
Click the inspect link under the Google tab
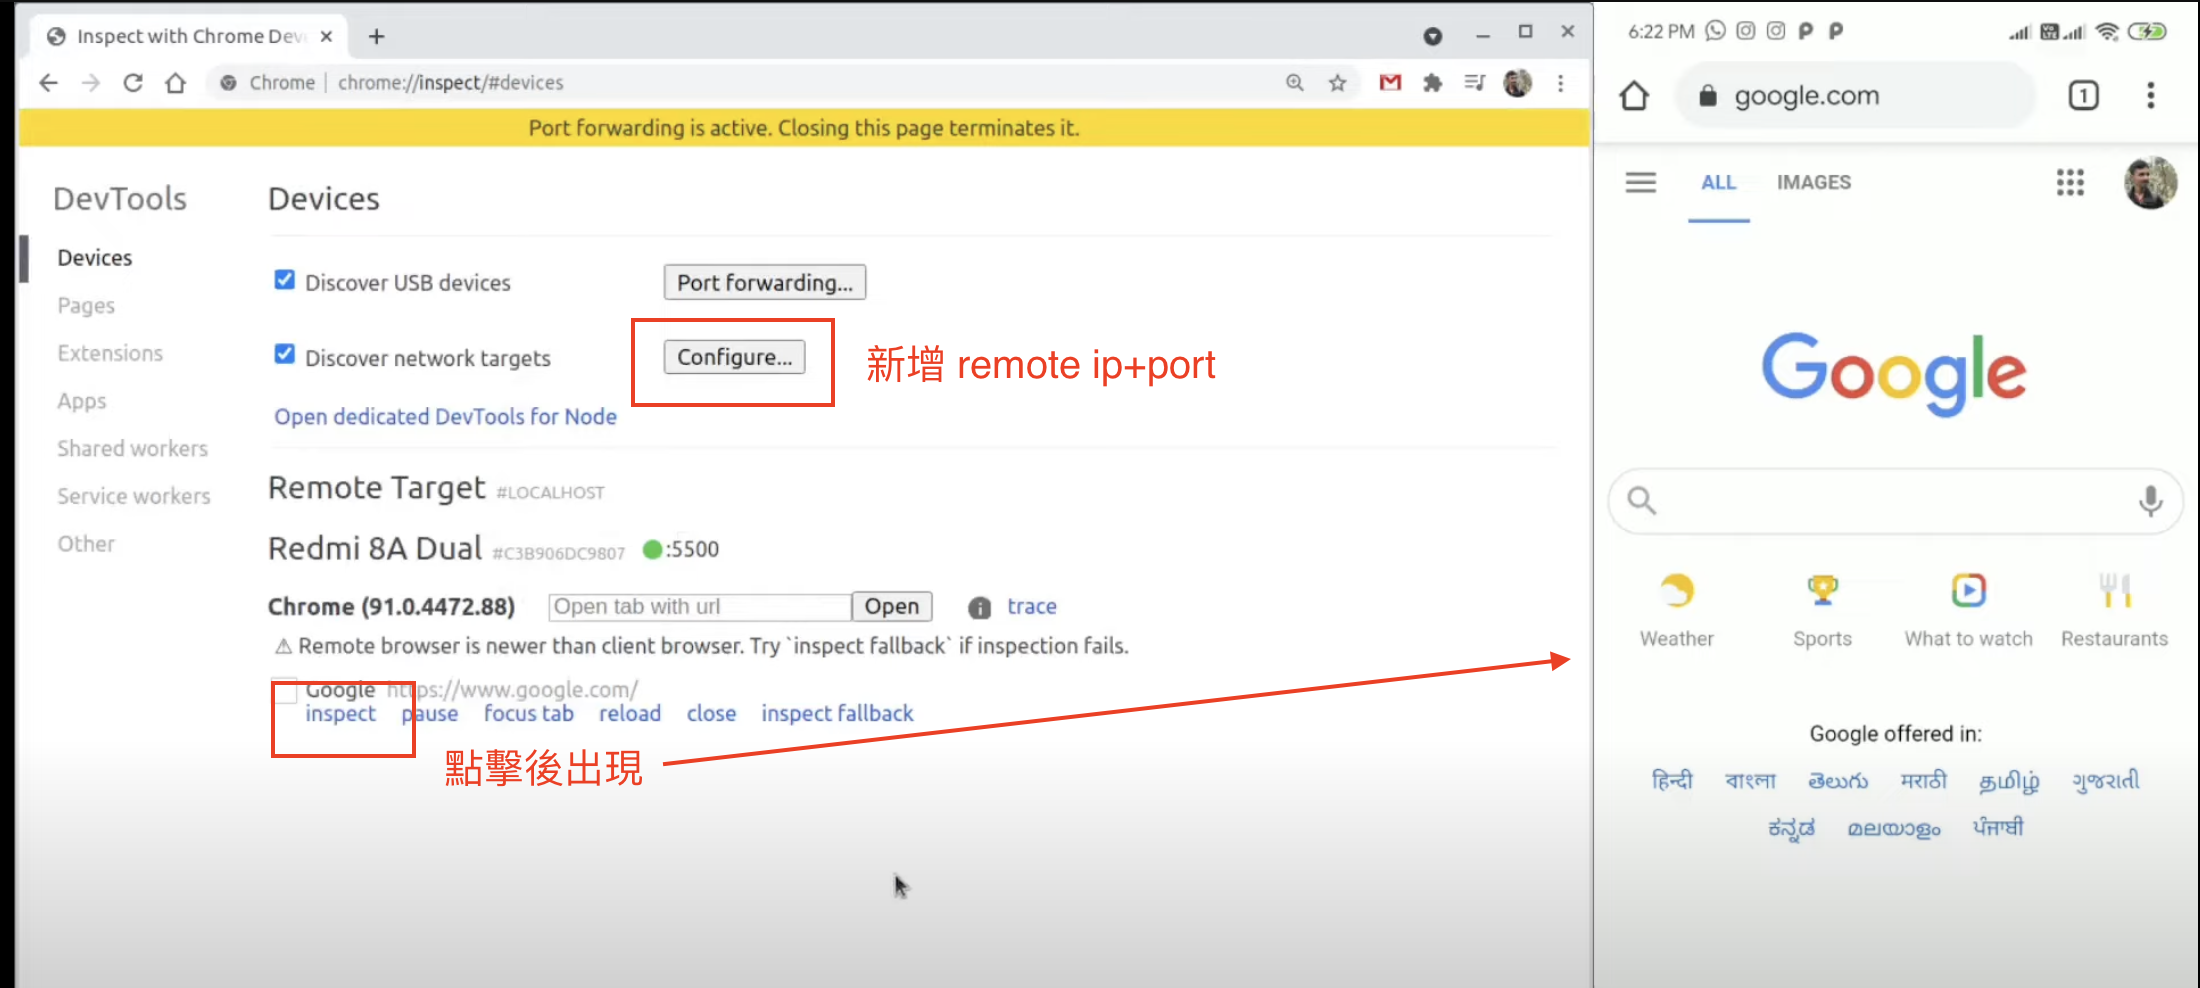340,713
